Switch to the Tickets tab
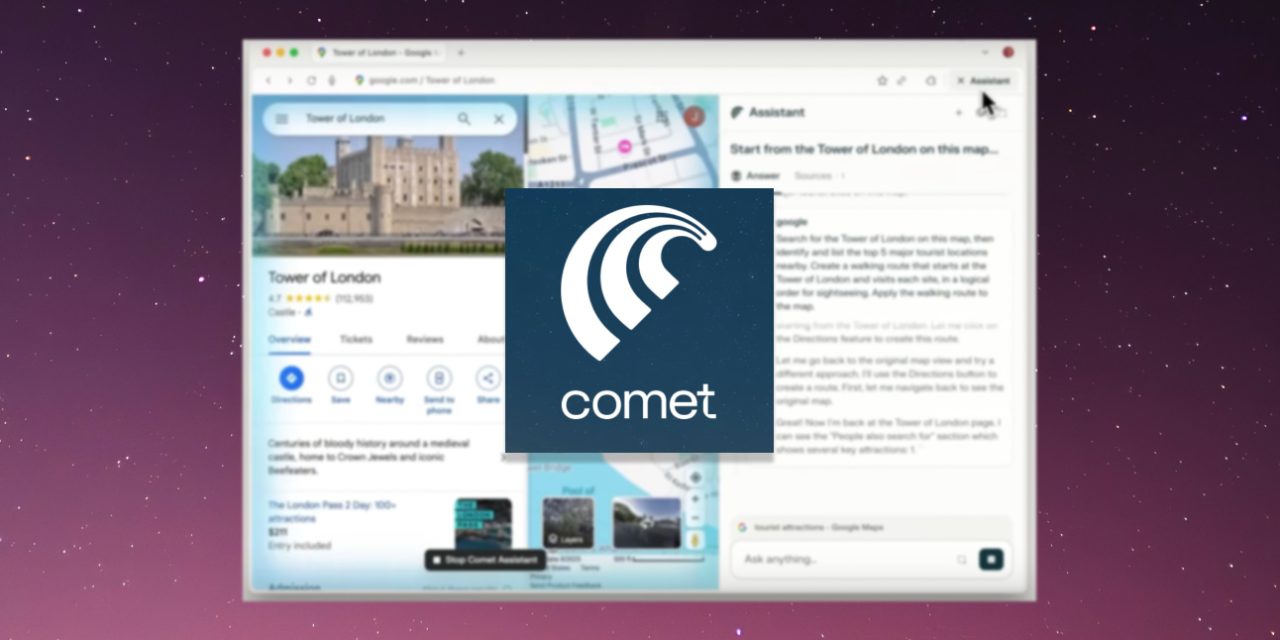This screenshot has width=1280, height=640. (356, 340)
